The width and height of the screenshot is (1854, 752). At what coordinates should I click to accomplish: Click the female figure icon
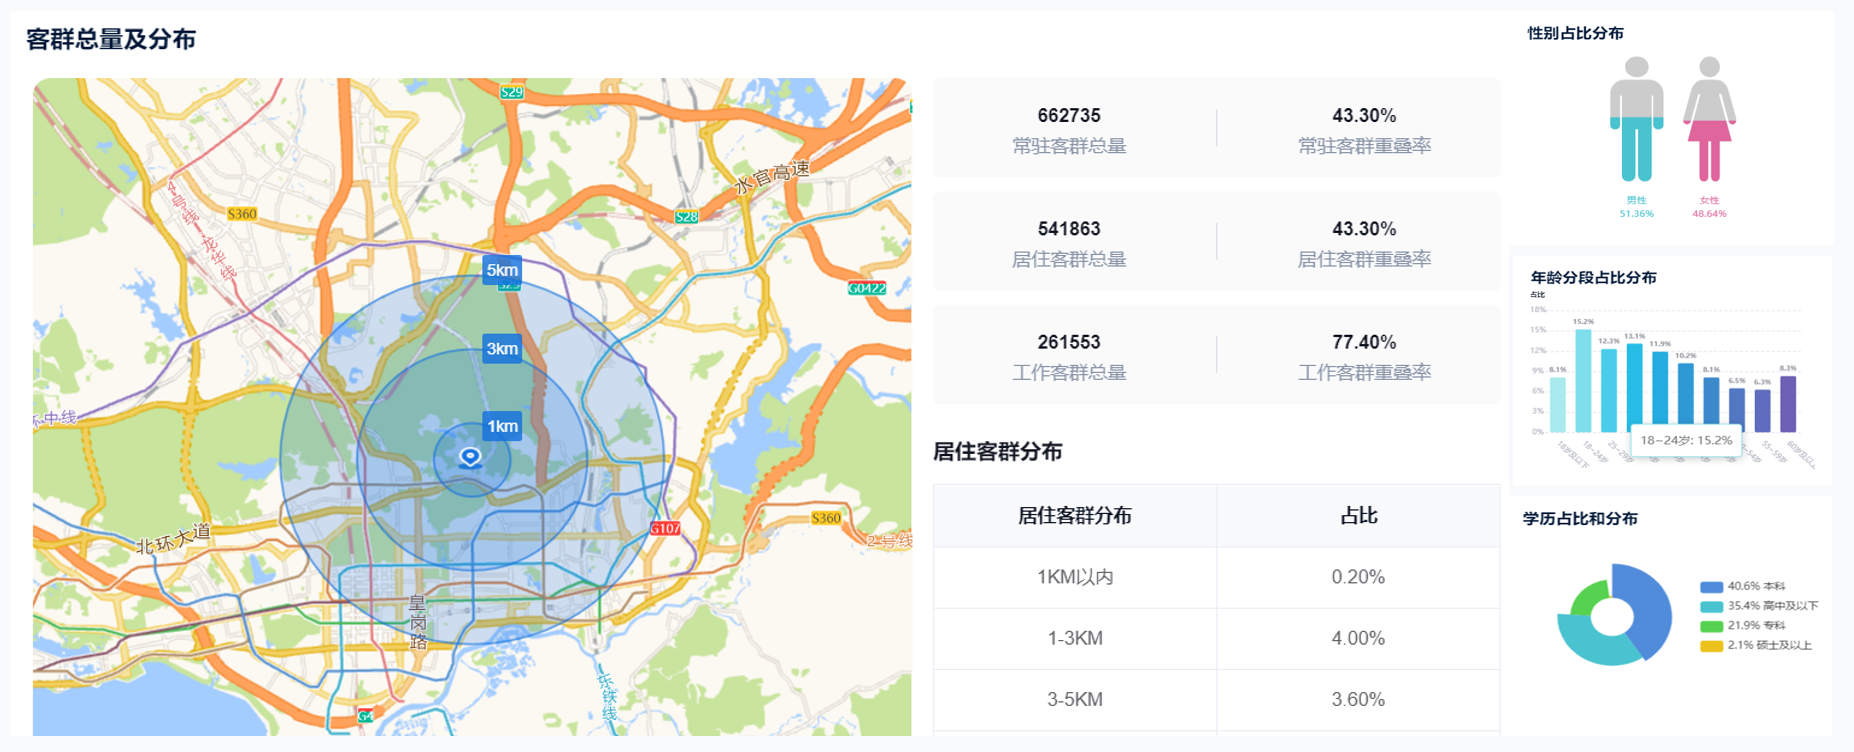[1709, 118]
